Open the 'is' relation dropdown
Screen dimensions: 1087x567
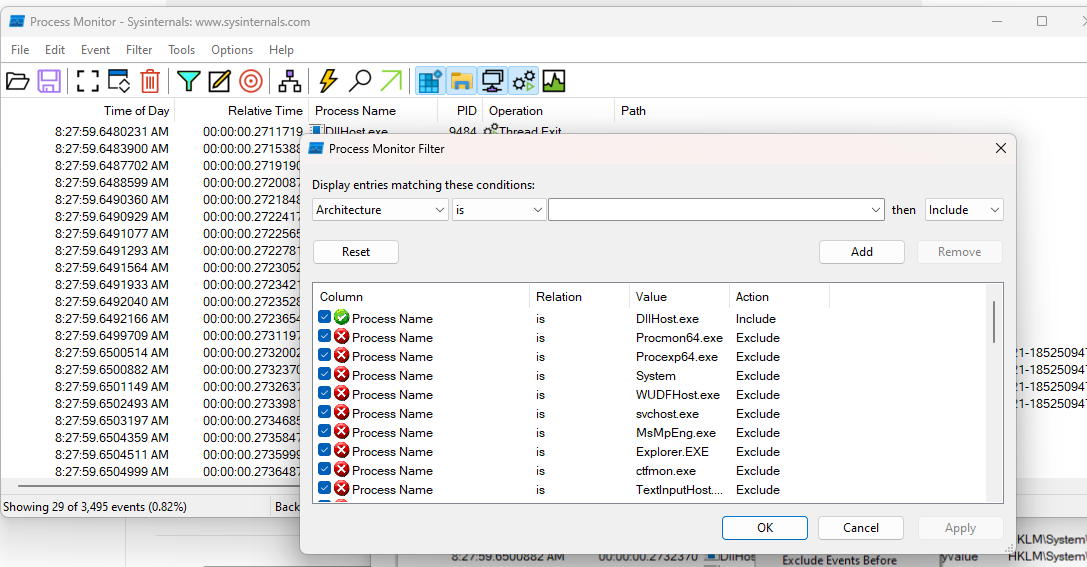coord(498,209)
